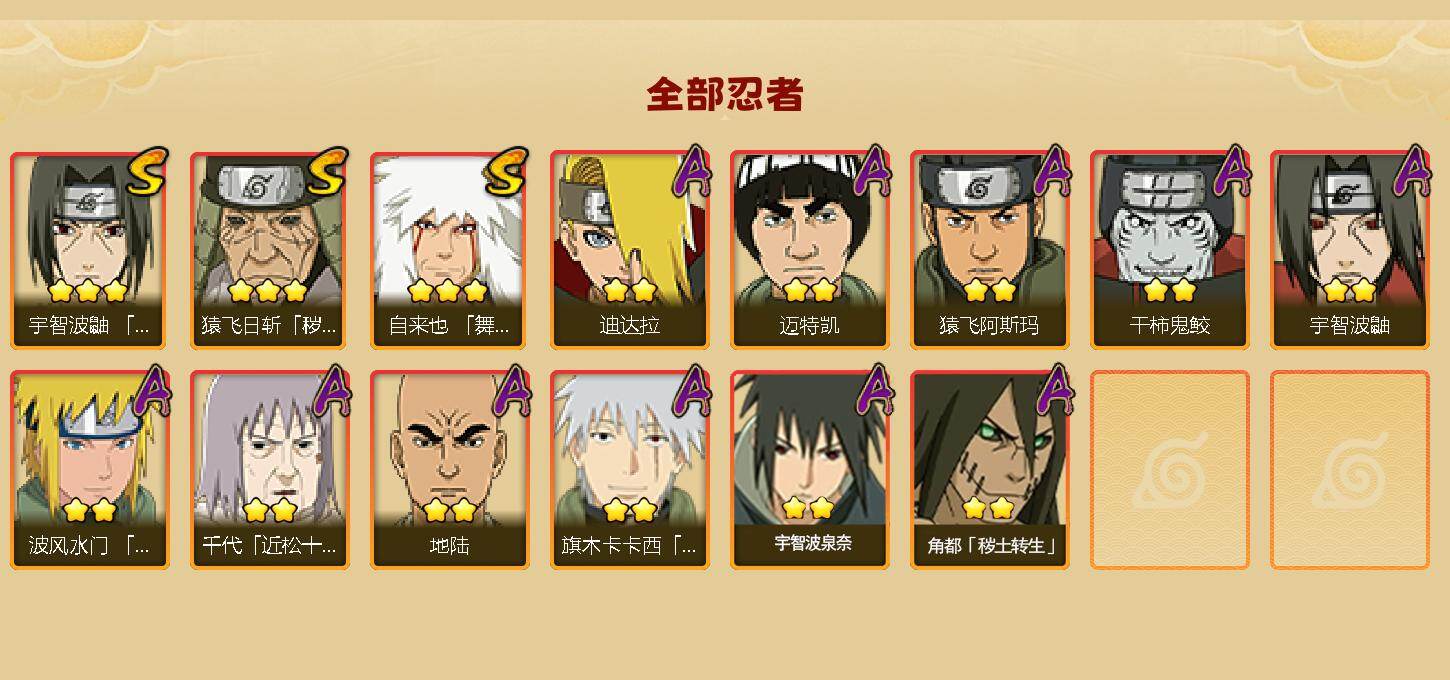Image resolution: width=1450 pixels, height=680 pixels.
Task: Select the 千代 ninja card
Action: click(270, 470)
